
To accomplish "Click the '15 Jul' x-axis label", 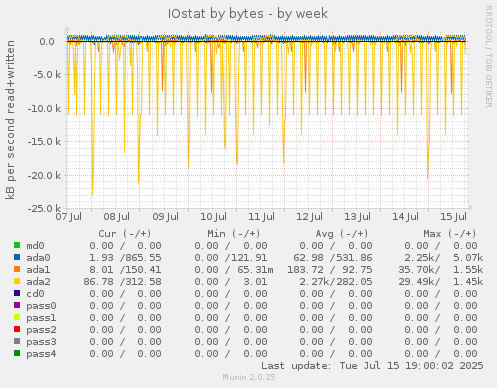I will click(453, 217).
